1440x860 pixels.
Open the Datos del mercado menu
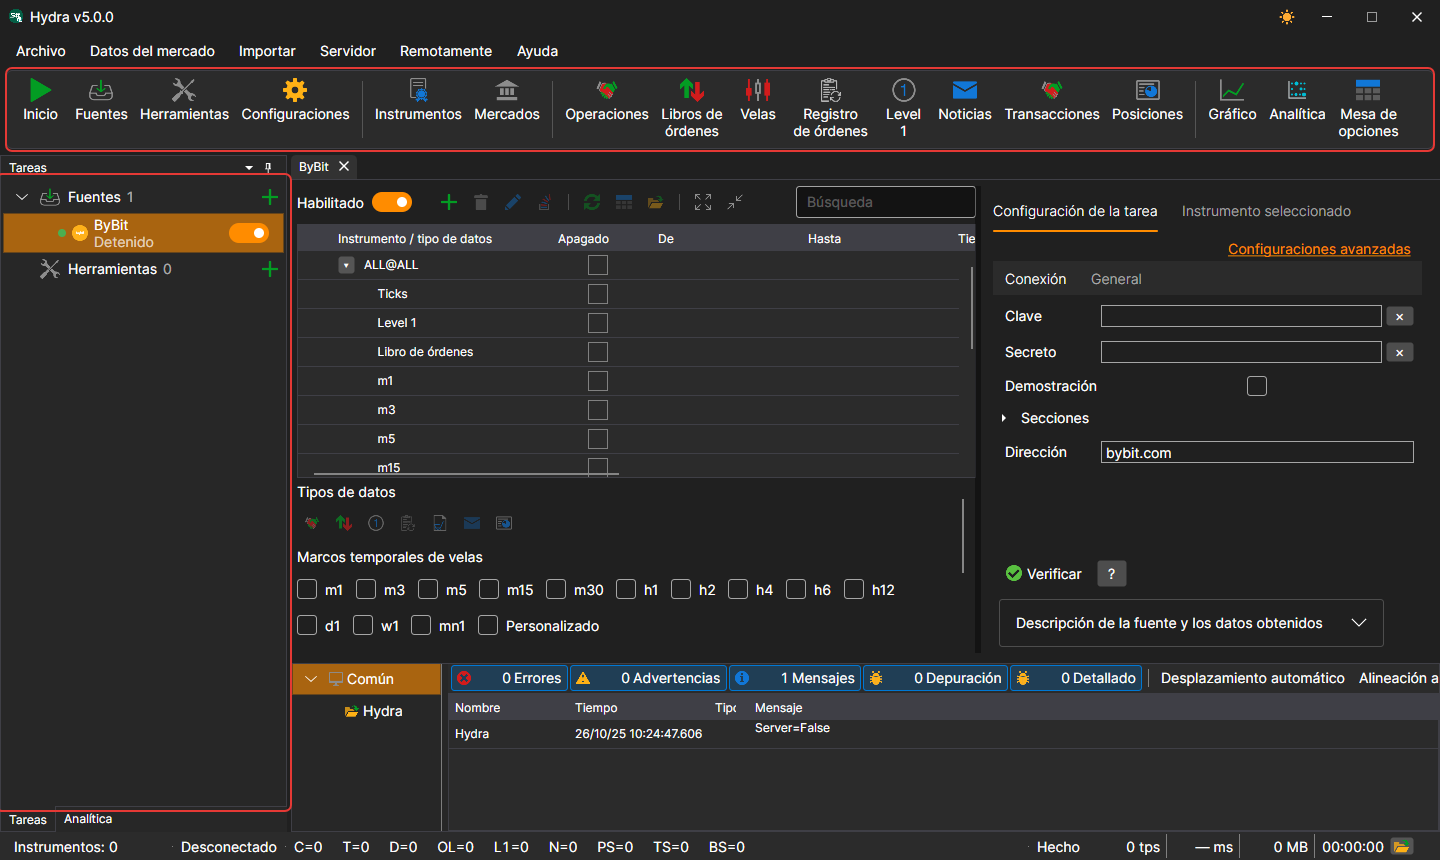coord(152,51)
